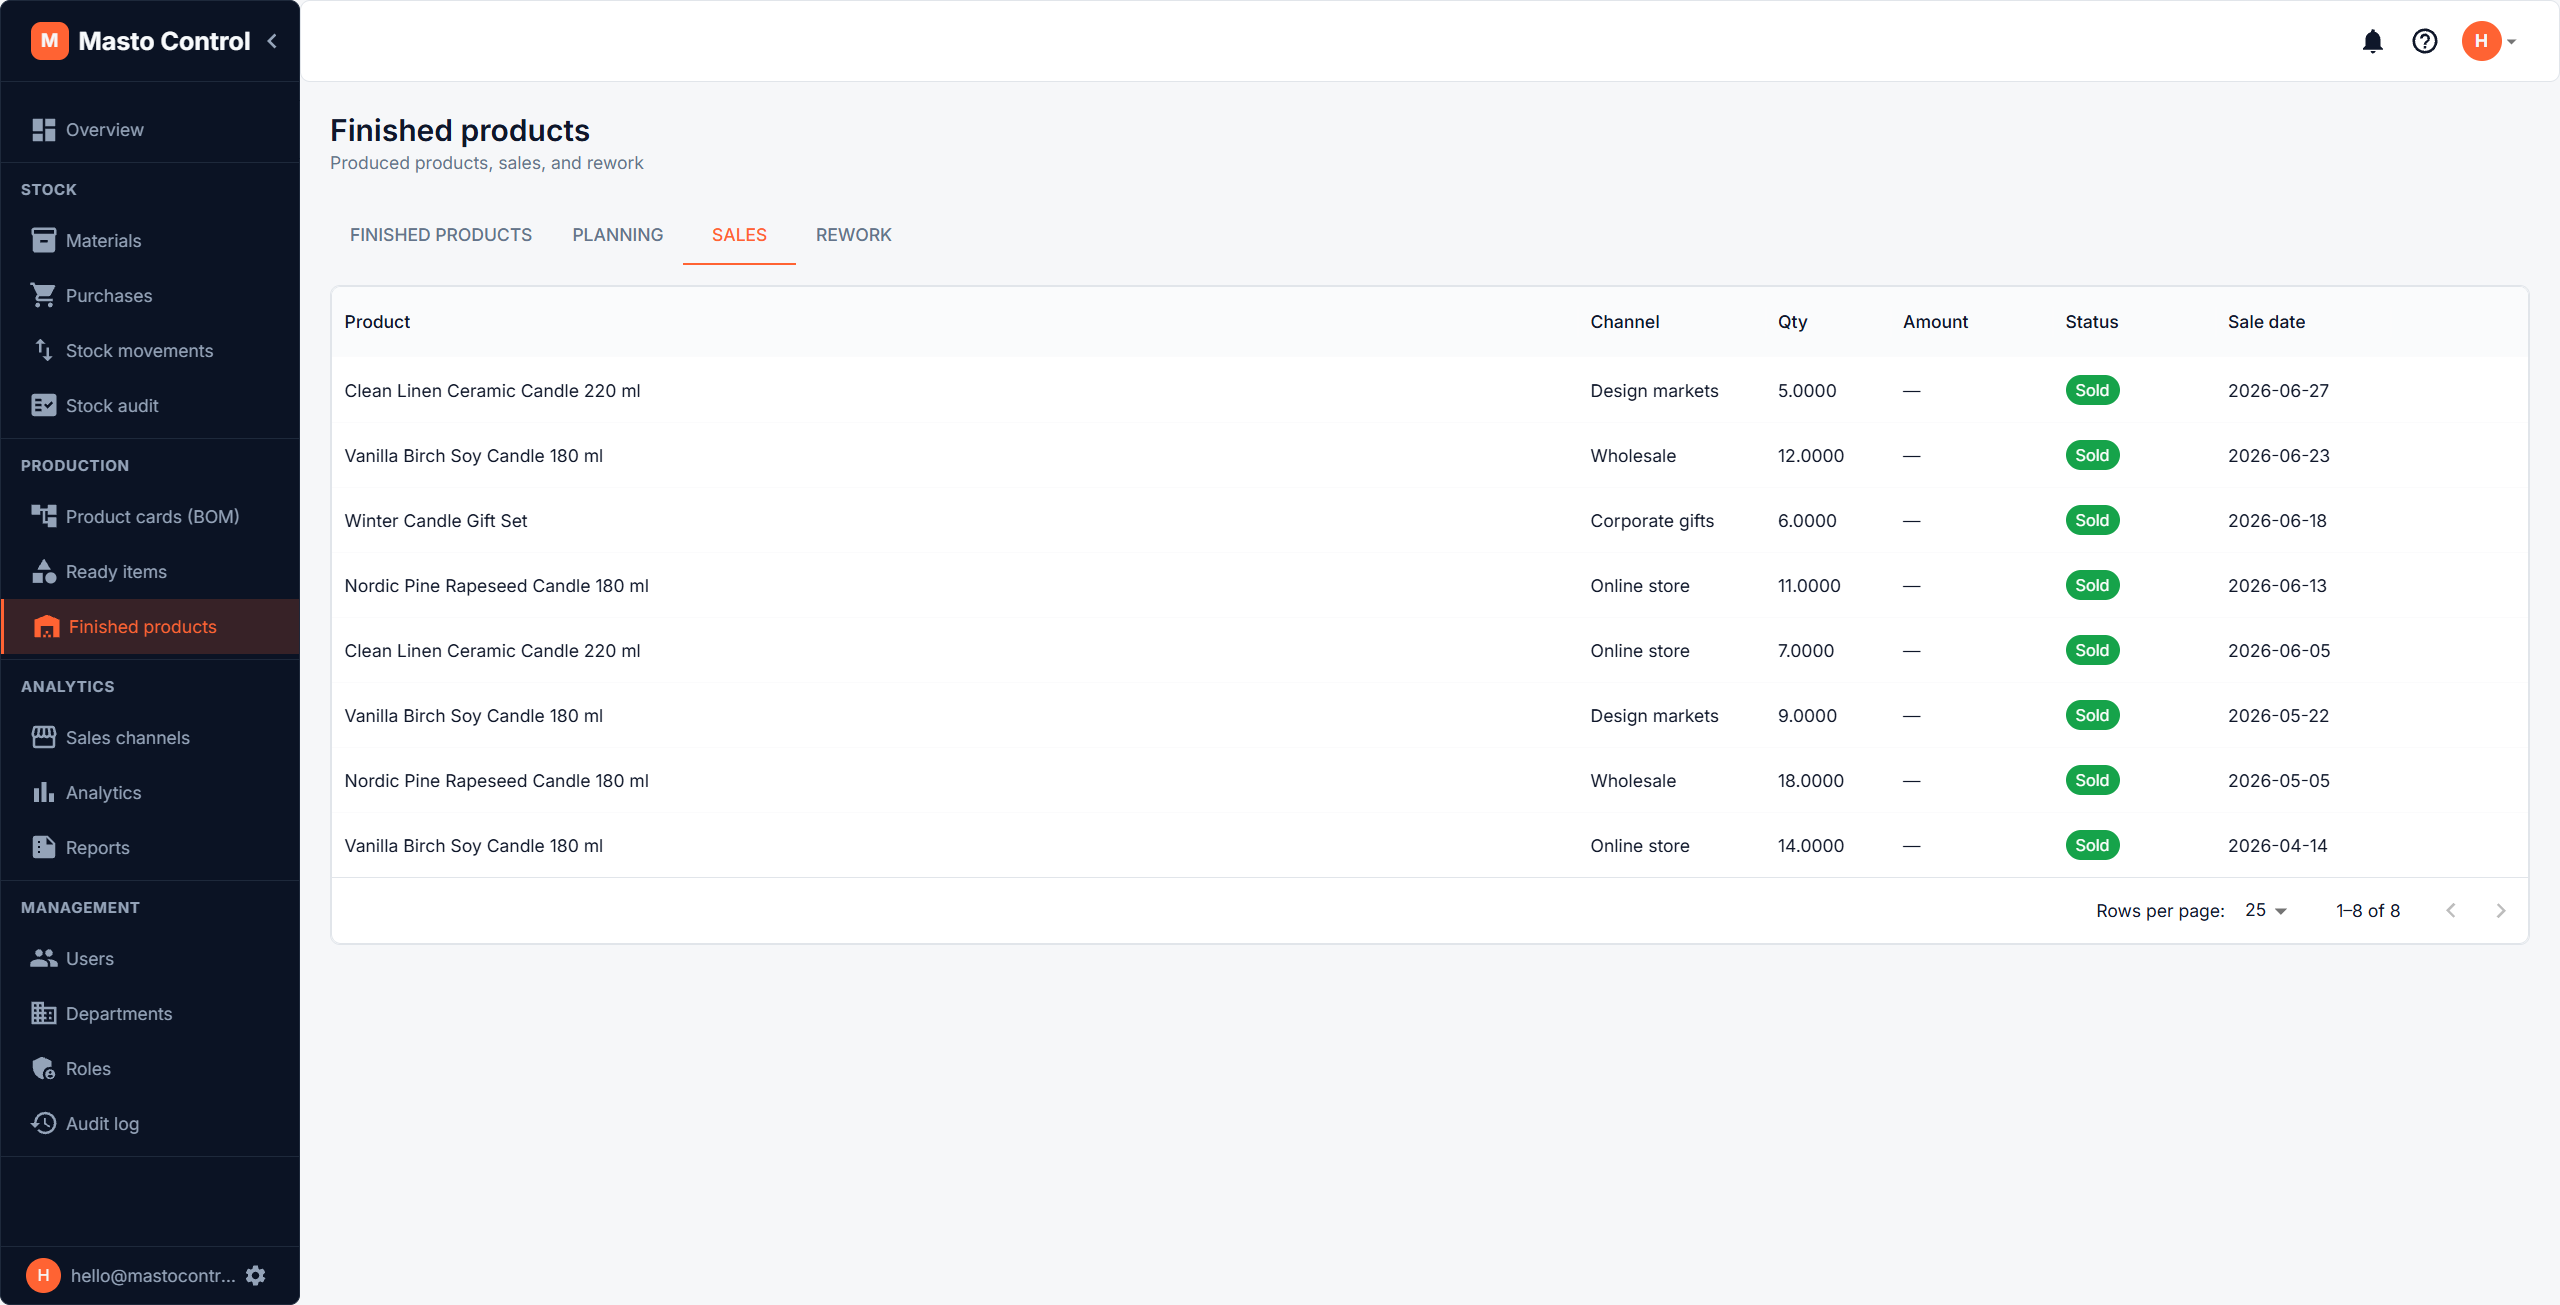Collapse the sidebar with the chevron
This screenshot has width=2560, height=1305.
[x=272, y=41]
